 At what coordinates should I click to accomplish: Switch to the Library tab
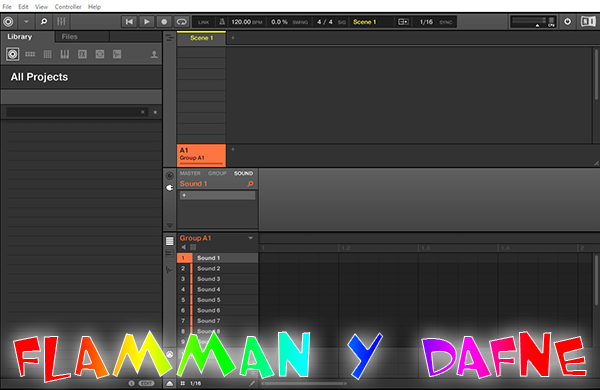click(20, 37)
